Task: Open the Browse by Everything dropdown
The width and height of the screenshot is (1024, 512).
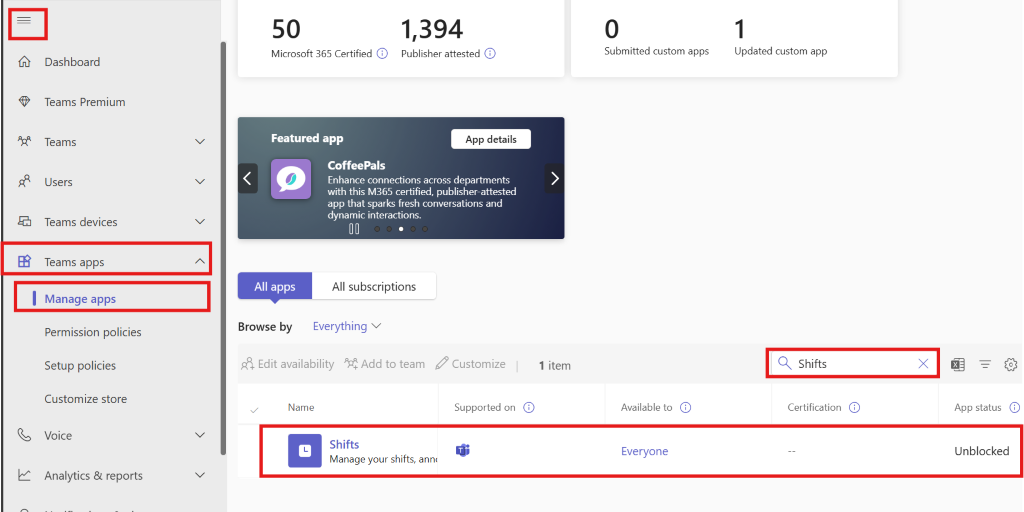Action: (347, 326)
